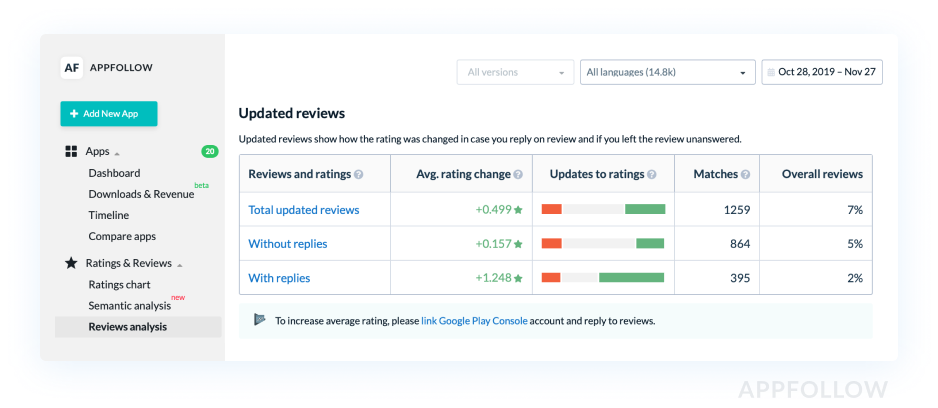Go to Semantic analysis in sidebar

[x=129, y=306]
